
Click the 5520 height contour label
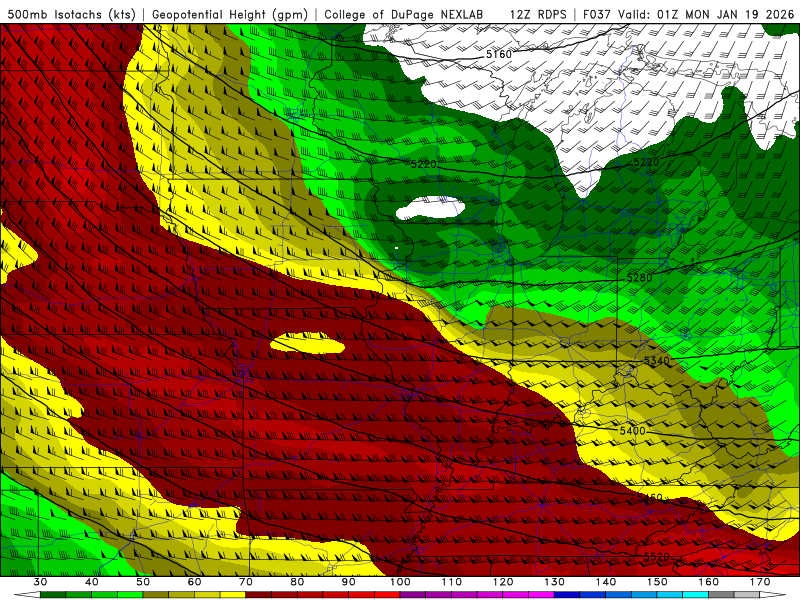656,557
